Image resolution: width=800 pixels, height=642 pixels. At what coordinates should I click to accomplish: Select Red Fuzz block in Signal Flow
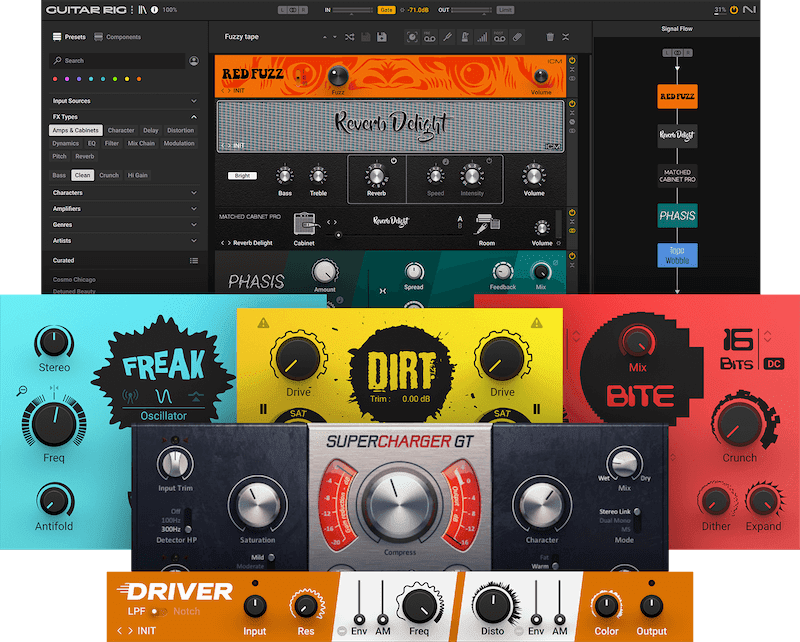click(x=677, y=96)
